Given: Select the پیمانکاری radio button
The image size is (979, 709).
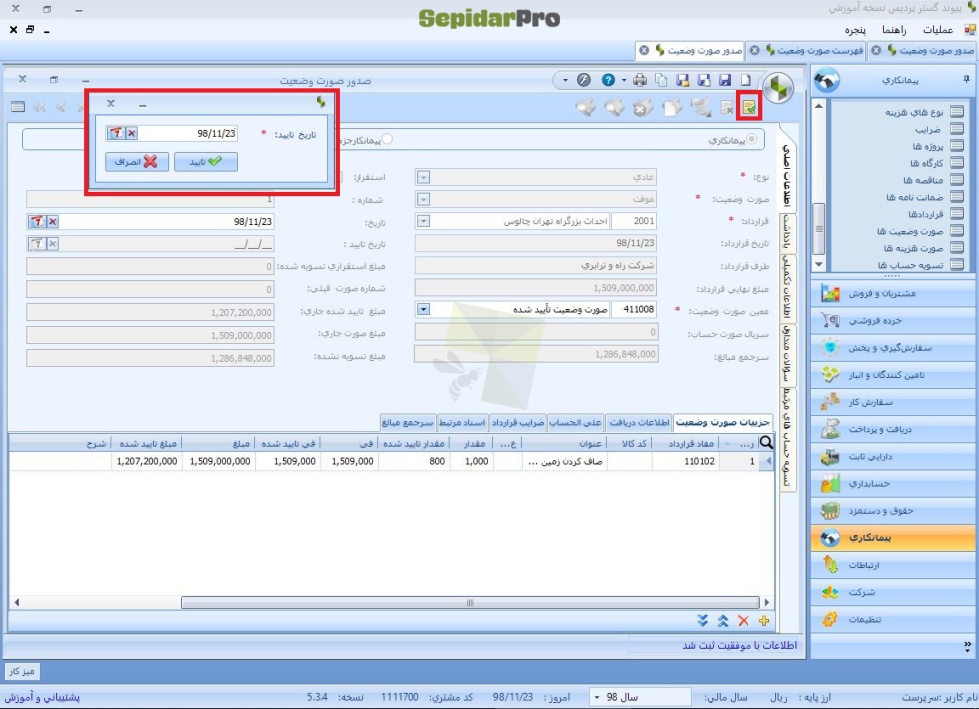Looking at the screenshot, I should click(752, 139).
